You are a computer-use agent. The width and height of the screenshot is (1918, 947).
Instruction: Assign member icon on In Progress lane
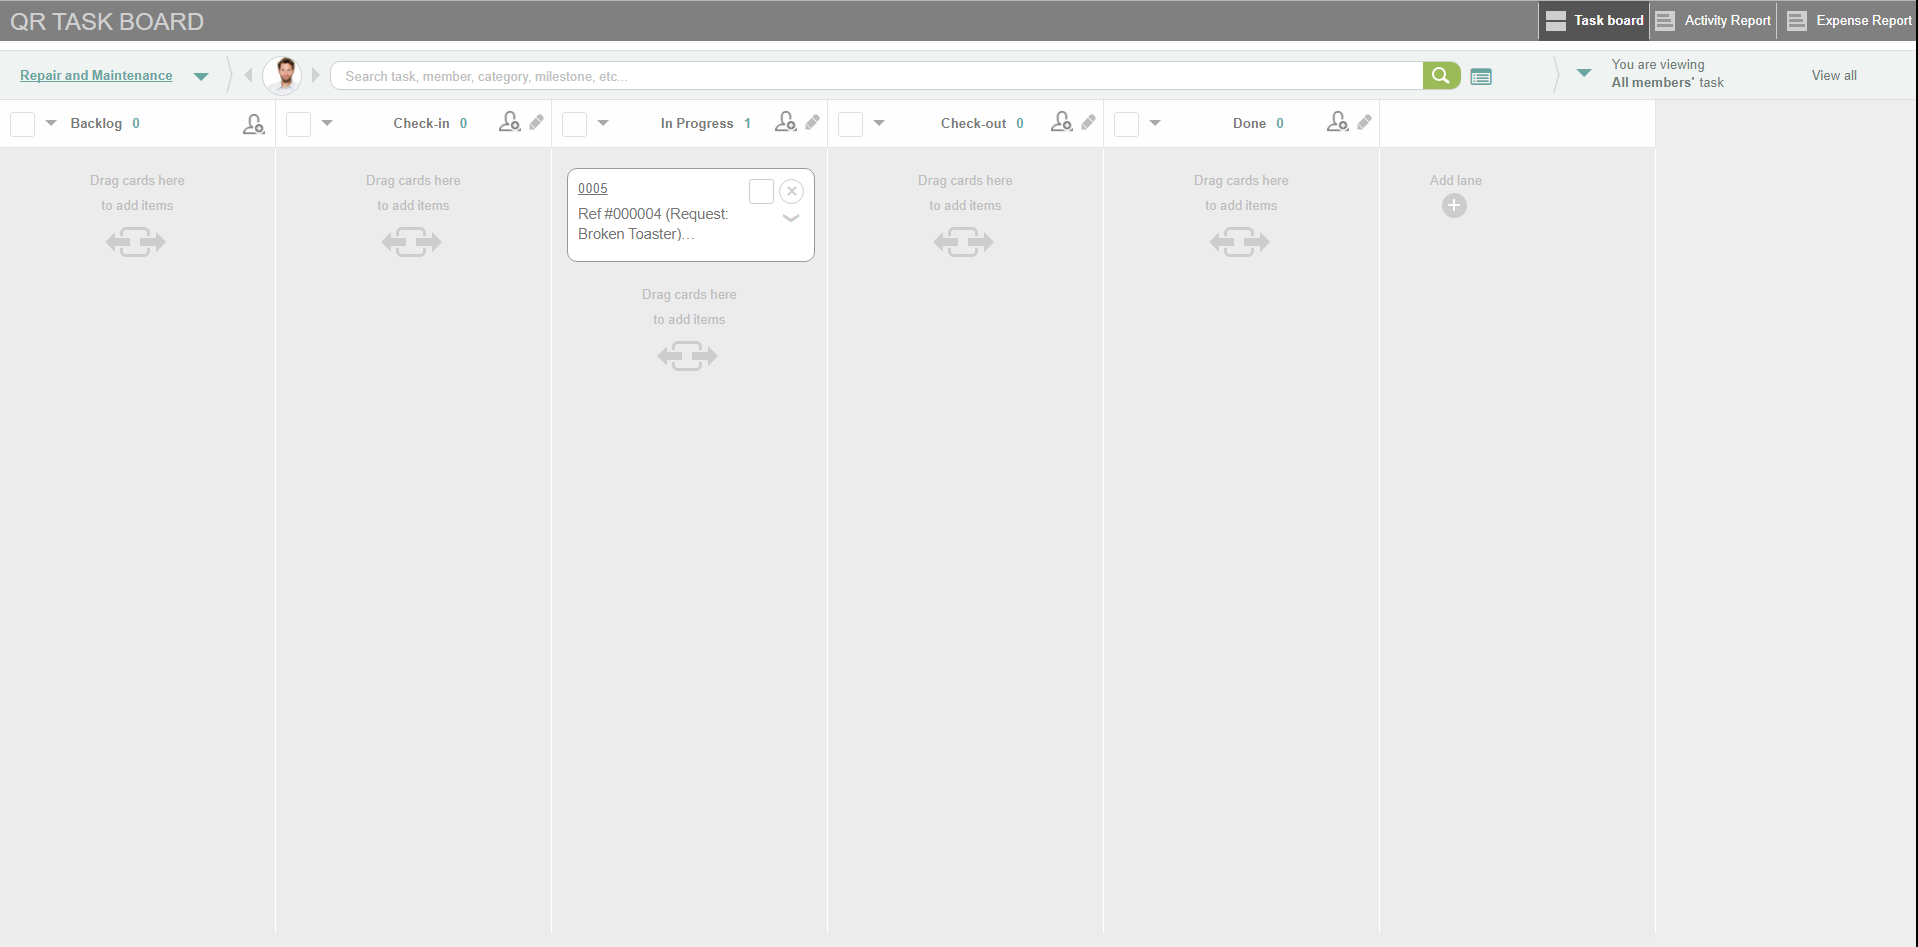786,122
